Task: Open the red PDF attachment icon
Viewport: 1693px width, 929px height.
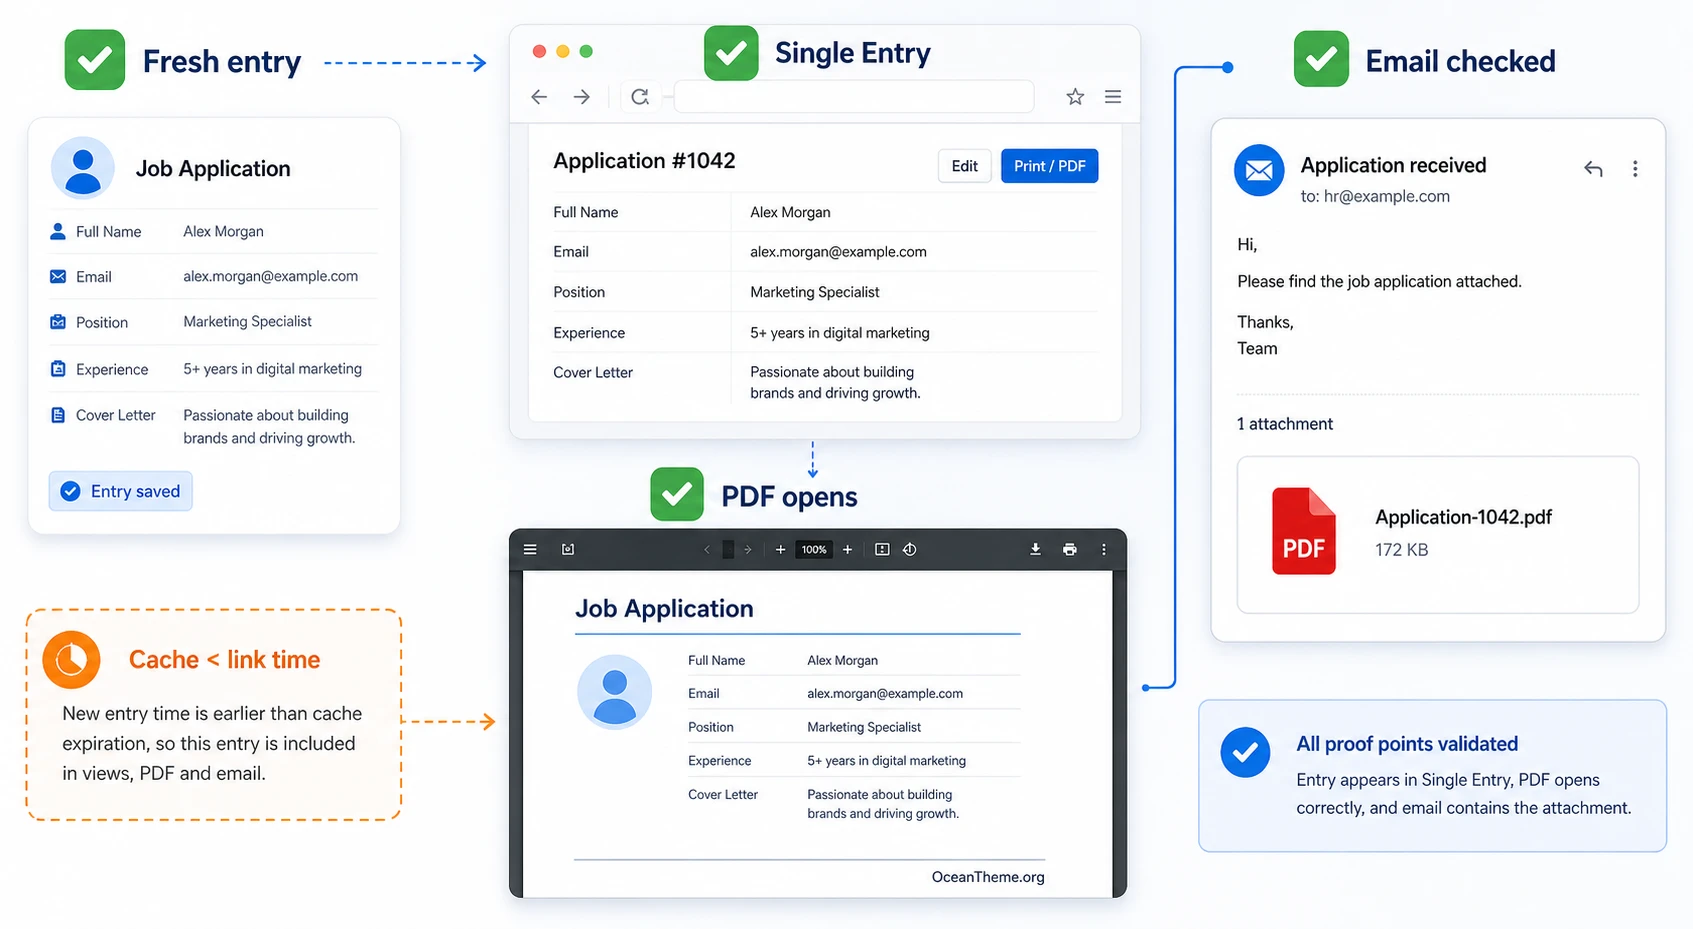Action: [1303, 531]
